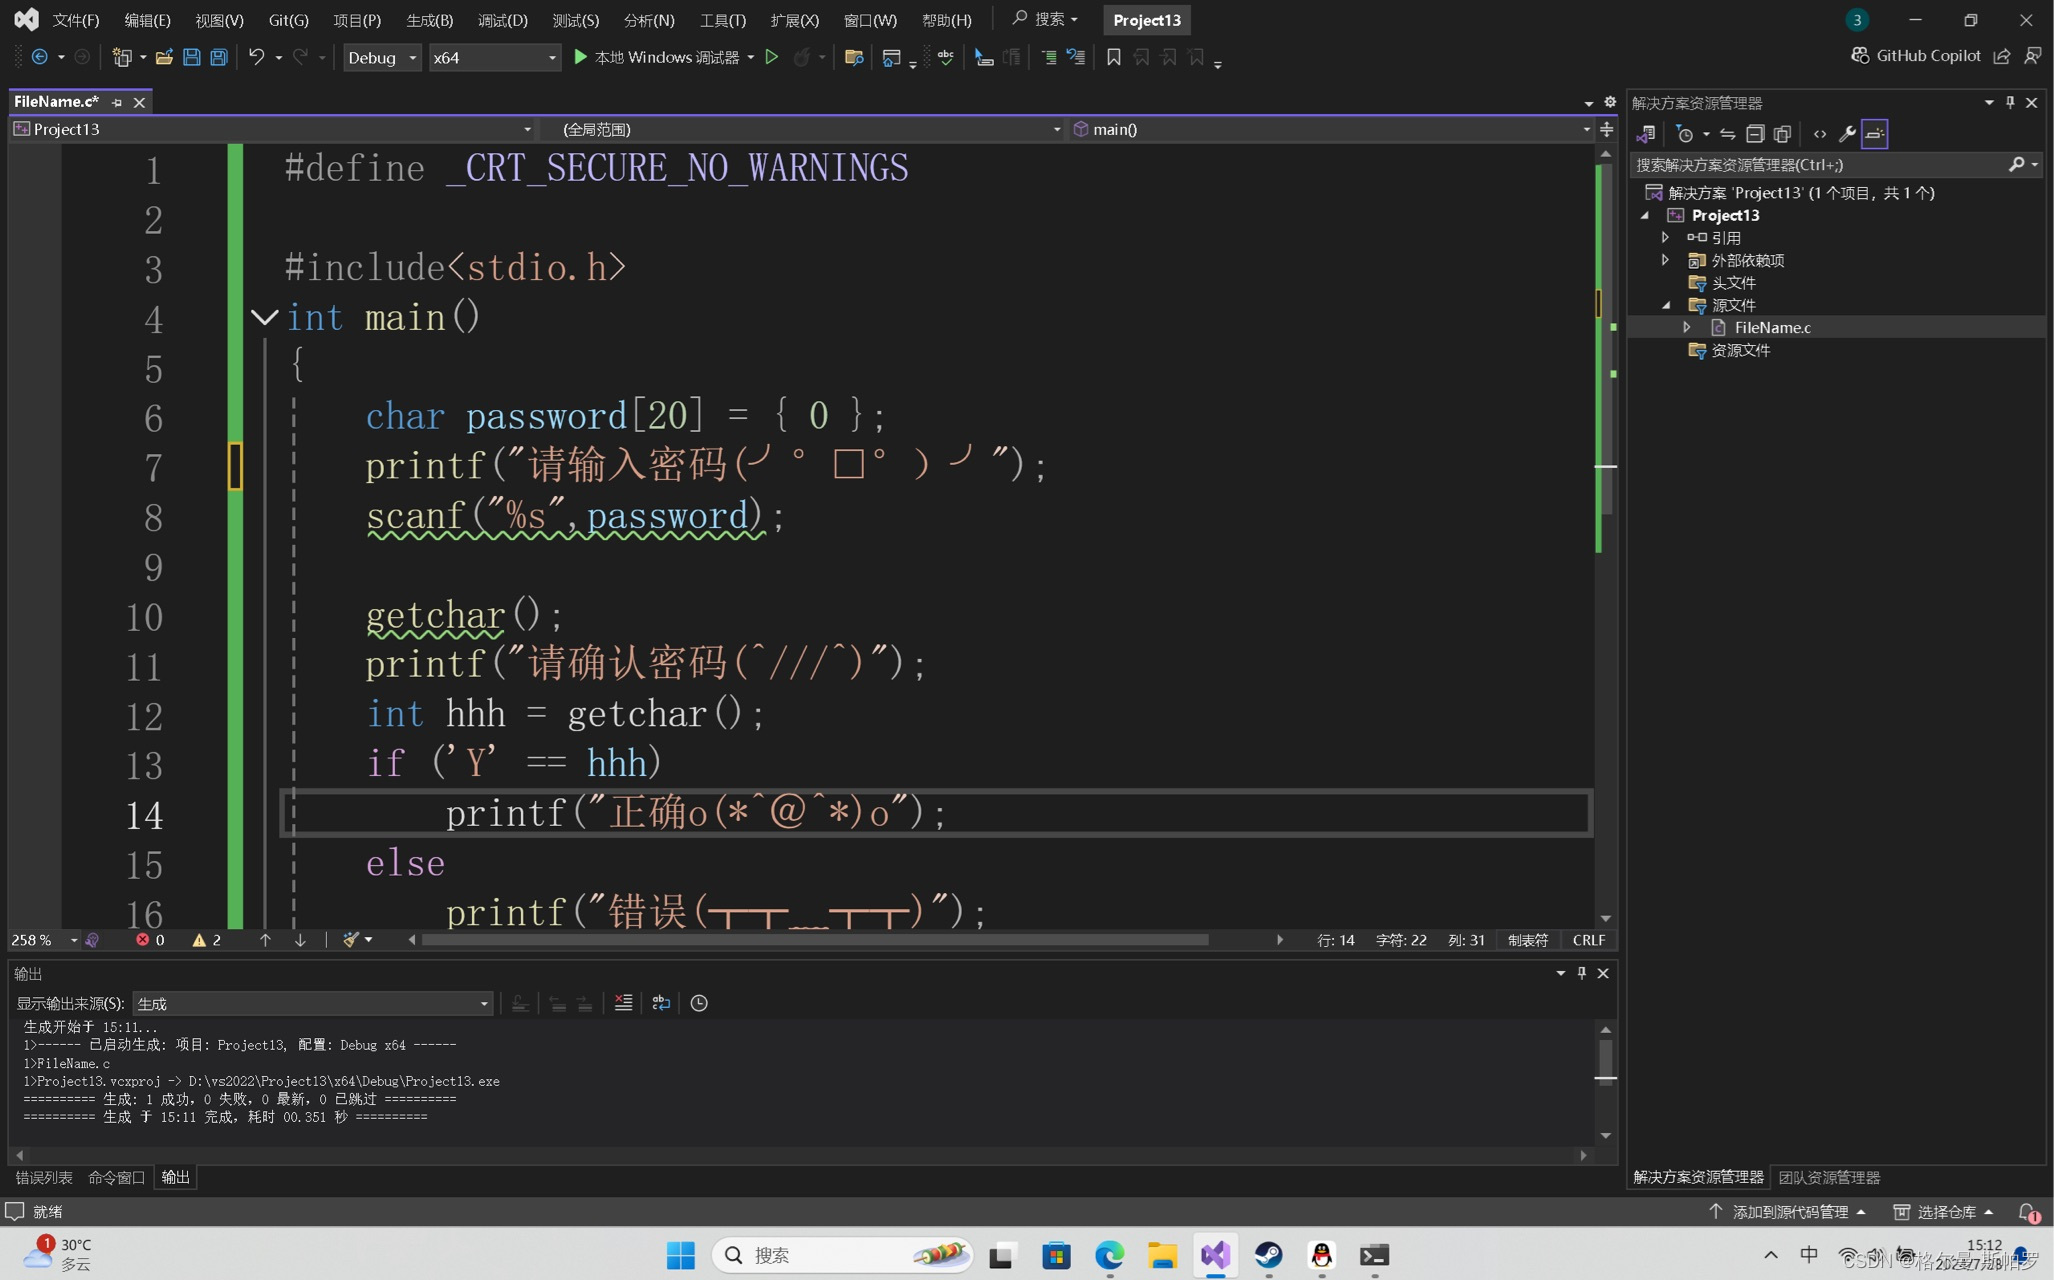
Task: Toggle the pin on the FileName.c tab
Action: coord(117,102)
